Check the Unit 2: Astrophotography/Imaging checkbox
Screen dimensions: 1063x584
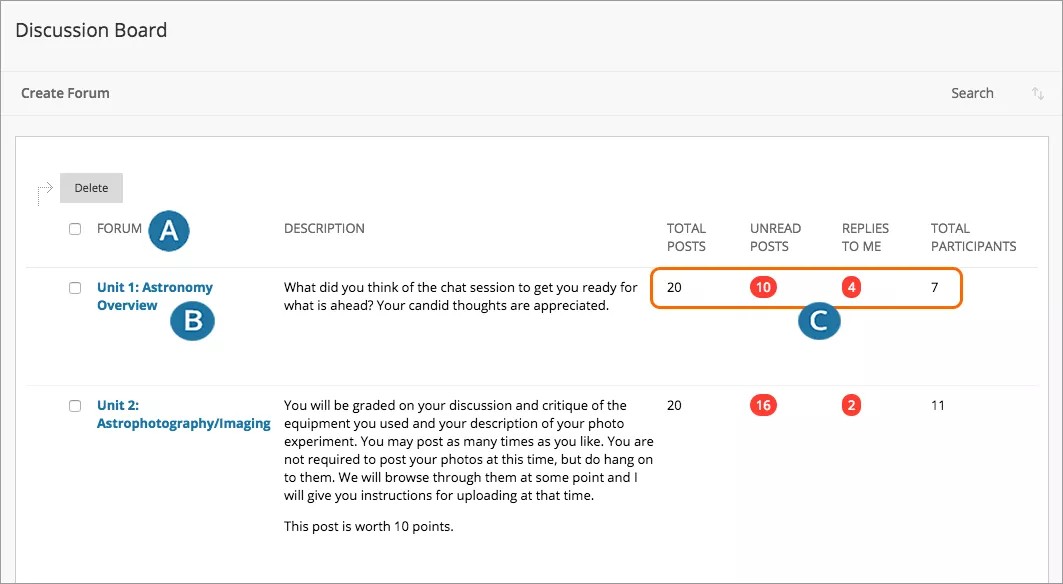coord(74,405)
